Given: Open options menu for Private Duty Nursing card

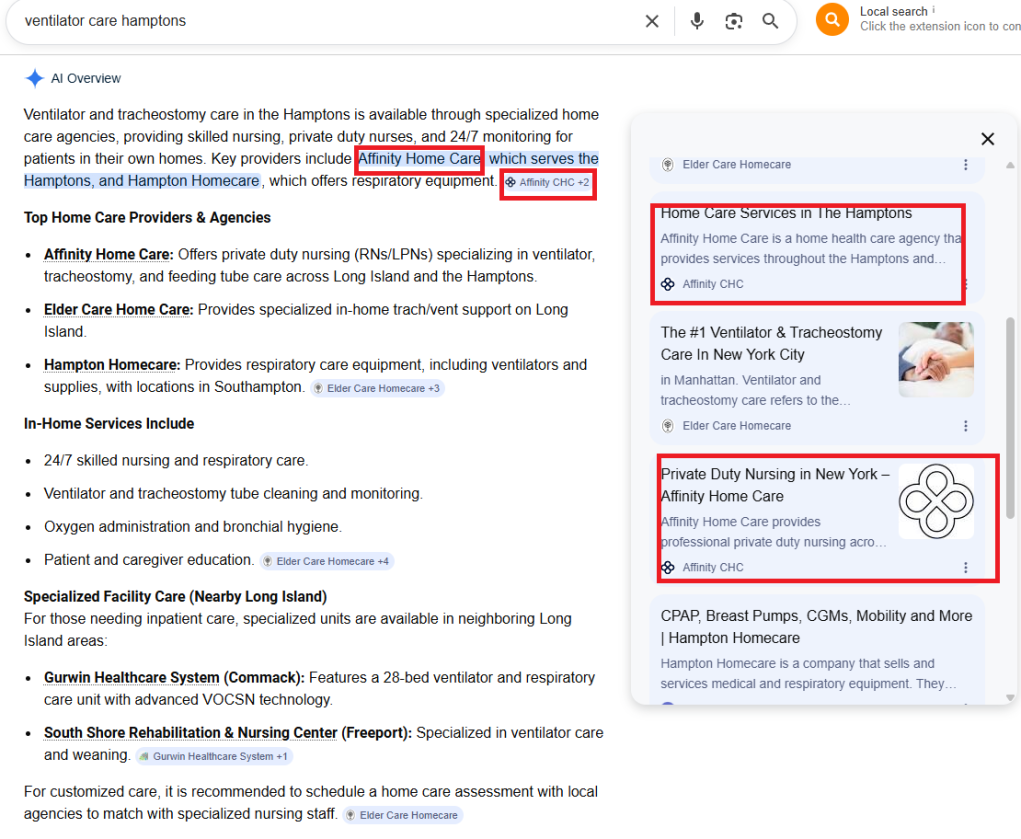Looking at the screenshot, I should (965, 567).
